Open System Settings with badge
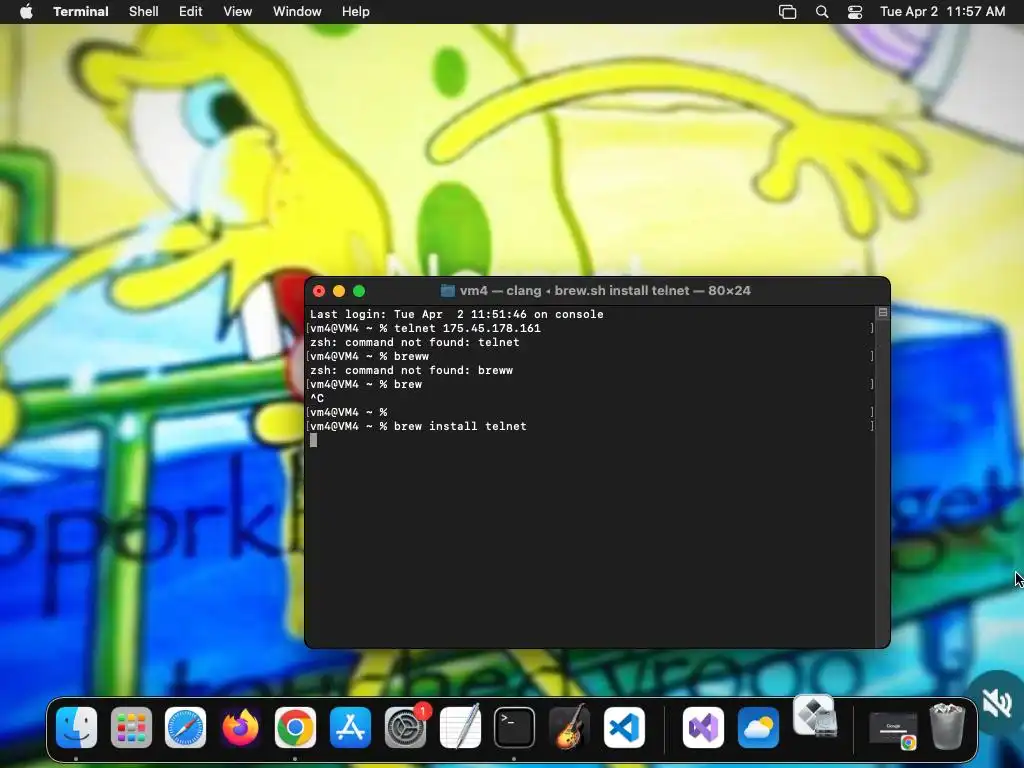 [406, 727]
